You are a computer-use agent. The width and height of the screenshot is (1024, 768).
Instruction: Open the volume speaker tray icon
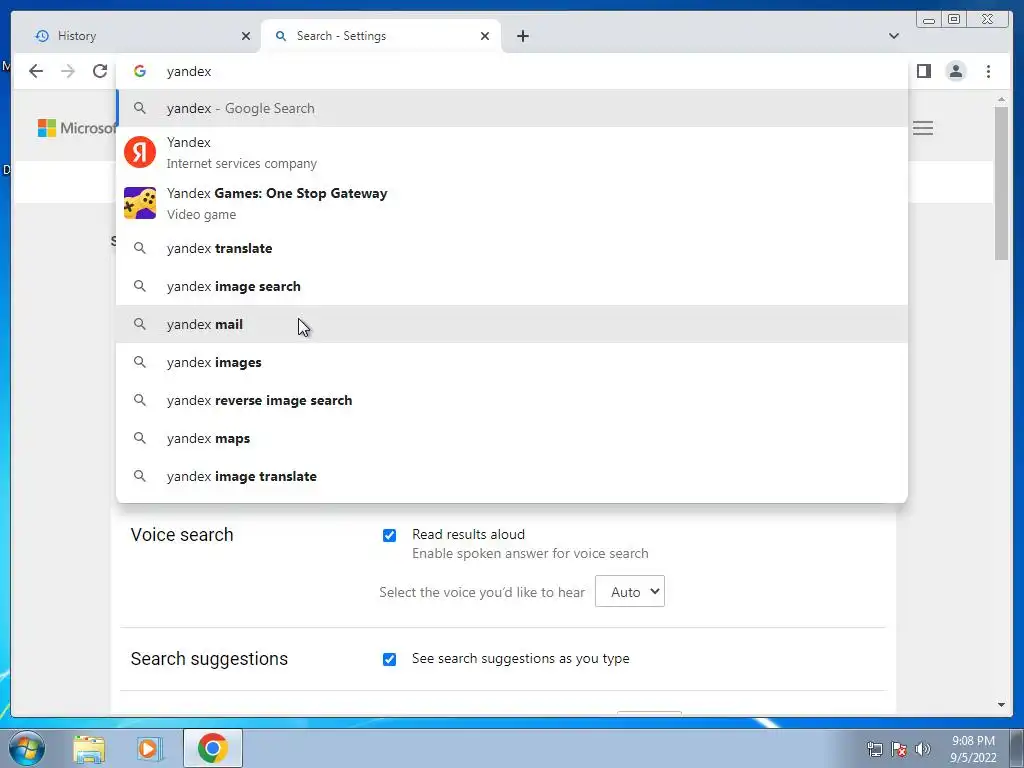pyautogui.click(x=923, y=749)
